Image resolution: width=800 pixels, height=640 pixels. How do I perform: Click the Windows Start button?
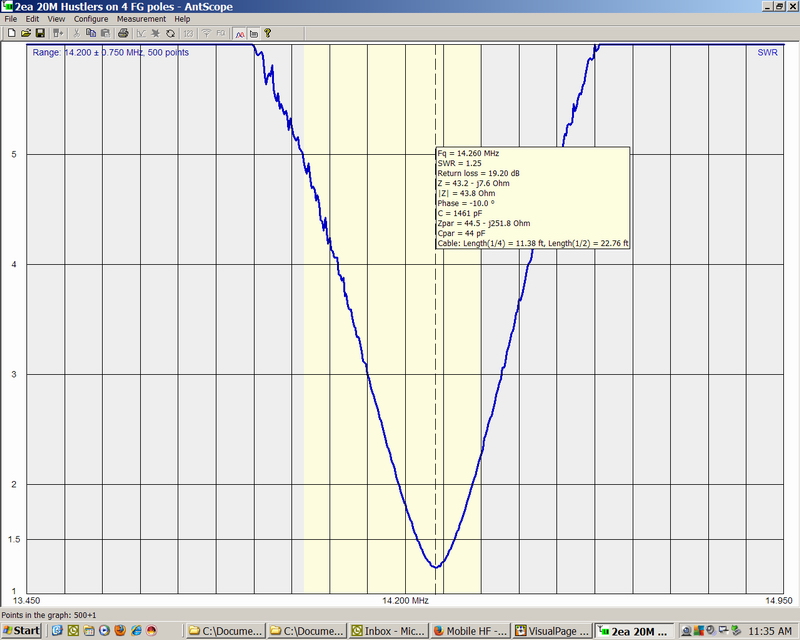coord(22,631)
